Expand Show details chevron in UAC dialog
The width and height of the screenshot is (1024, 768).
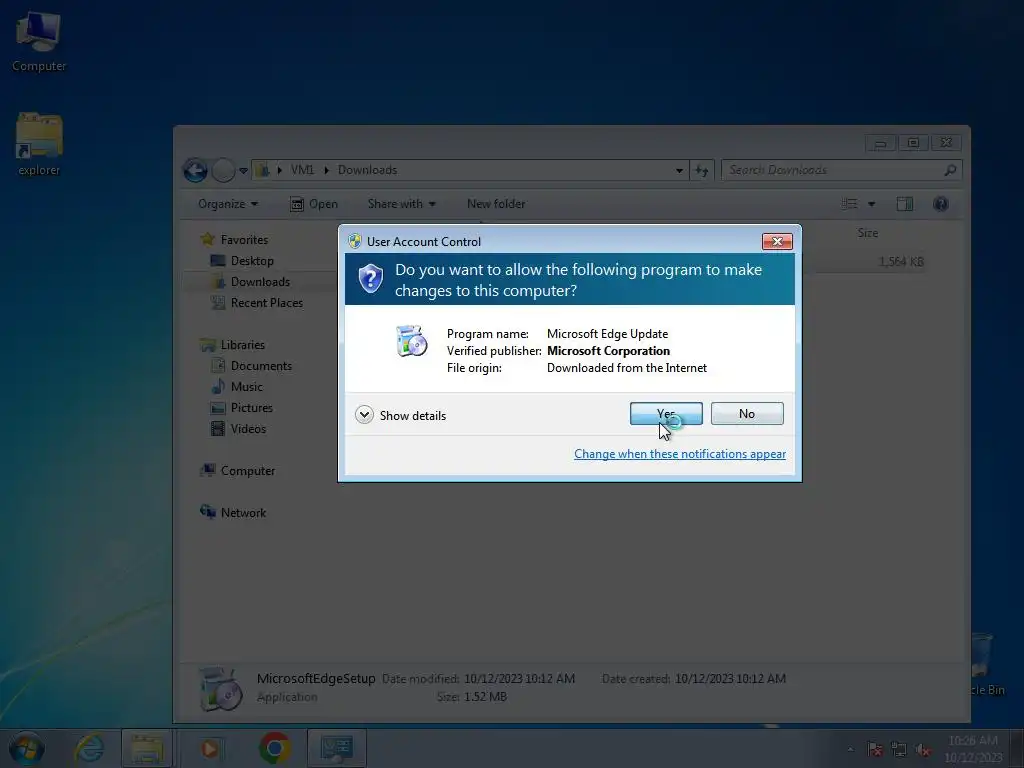click(364, 415)
